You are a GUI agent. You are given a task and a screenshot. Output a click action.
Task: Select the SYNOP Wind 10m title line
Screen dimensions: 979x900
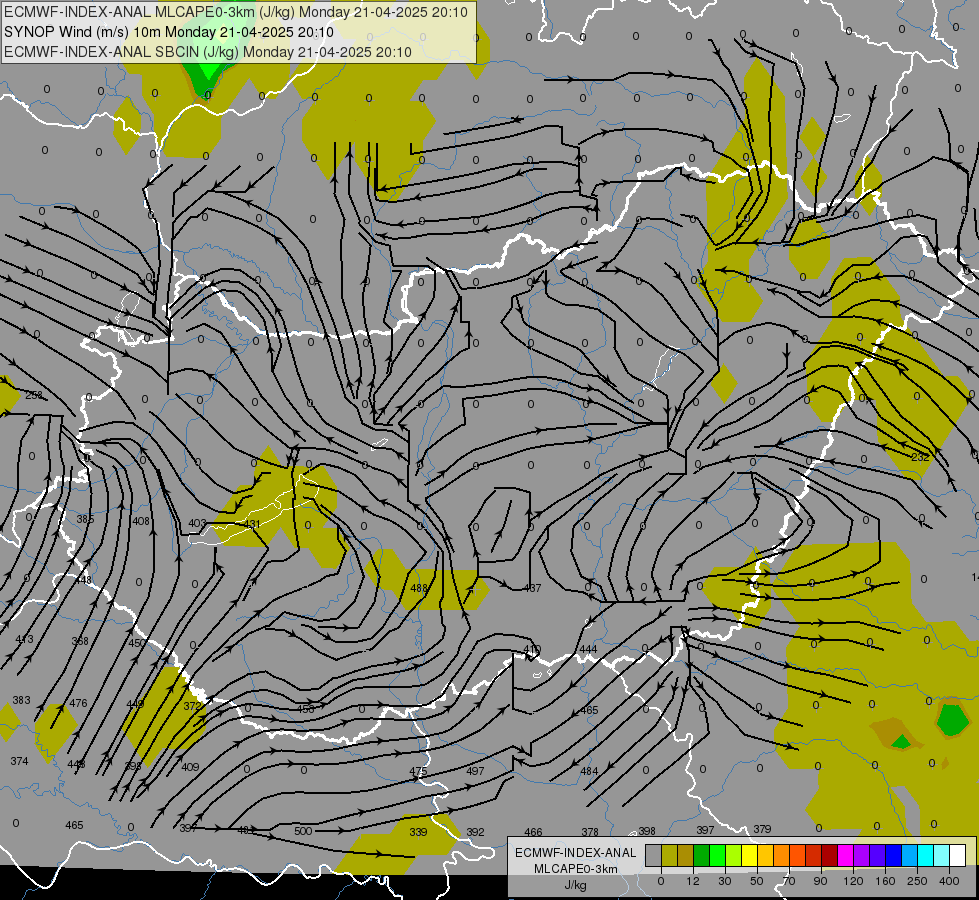click(x=169, y=32)
